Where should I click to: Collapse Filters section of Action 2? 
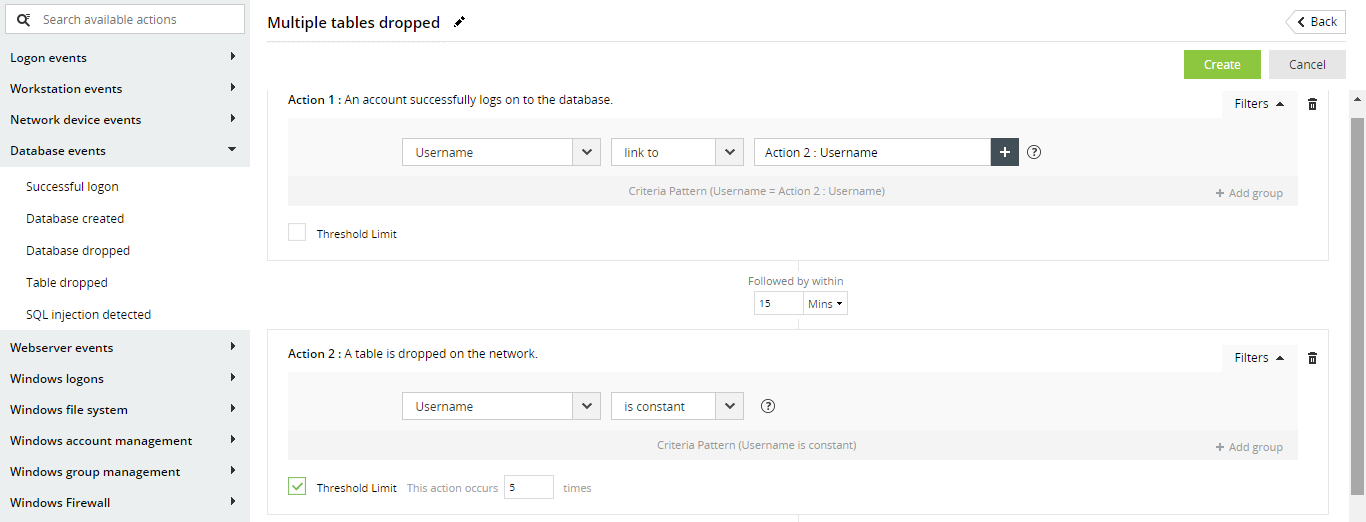1259,358
